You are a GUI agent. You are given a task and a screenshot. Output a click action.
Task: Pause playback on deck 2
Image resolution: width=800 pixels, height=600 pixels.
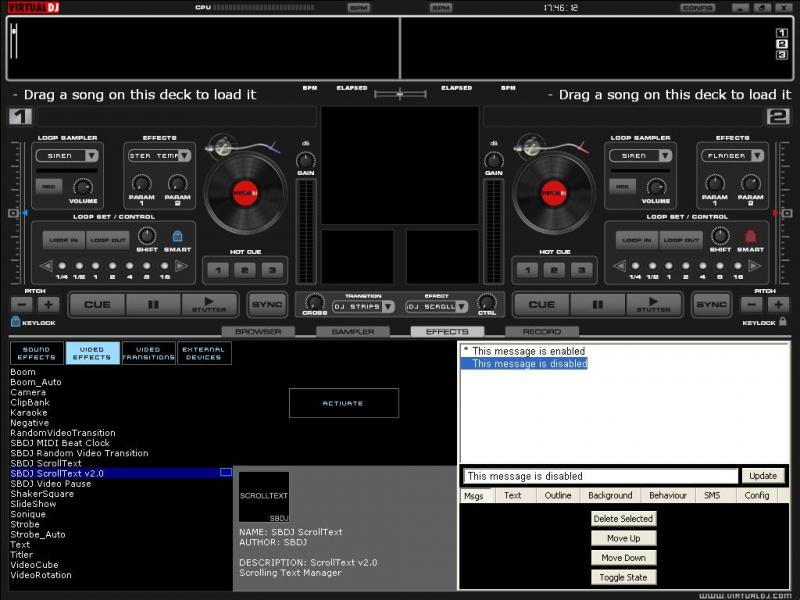click(x=597, y=305)
